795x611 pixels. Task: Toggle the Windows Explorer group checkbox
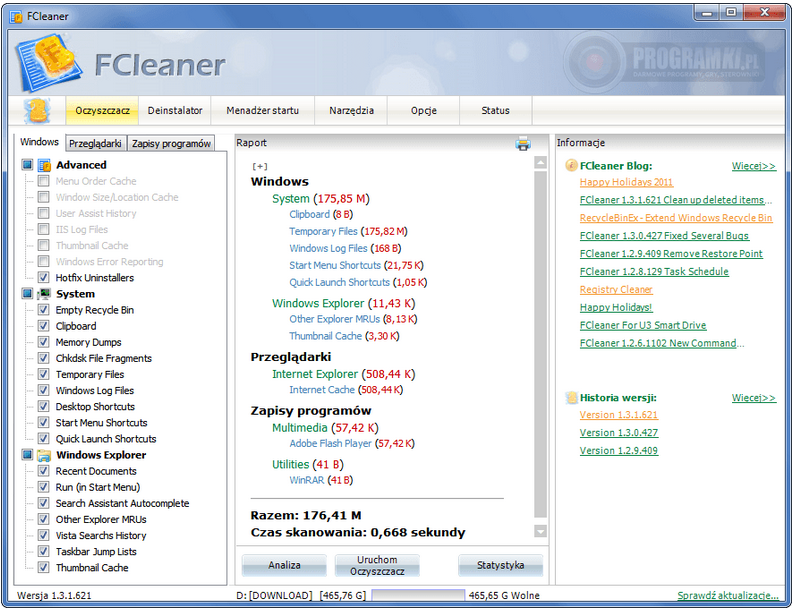click(27, 455)
